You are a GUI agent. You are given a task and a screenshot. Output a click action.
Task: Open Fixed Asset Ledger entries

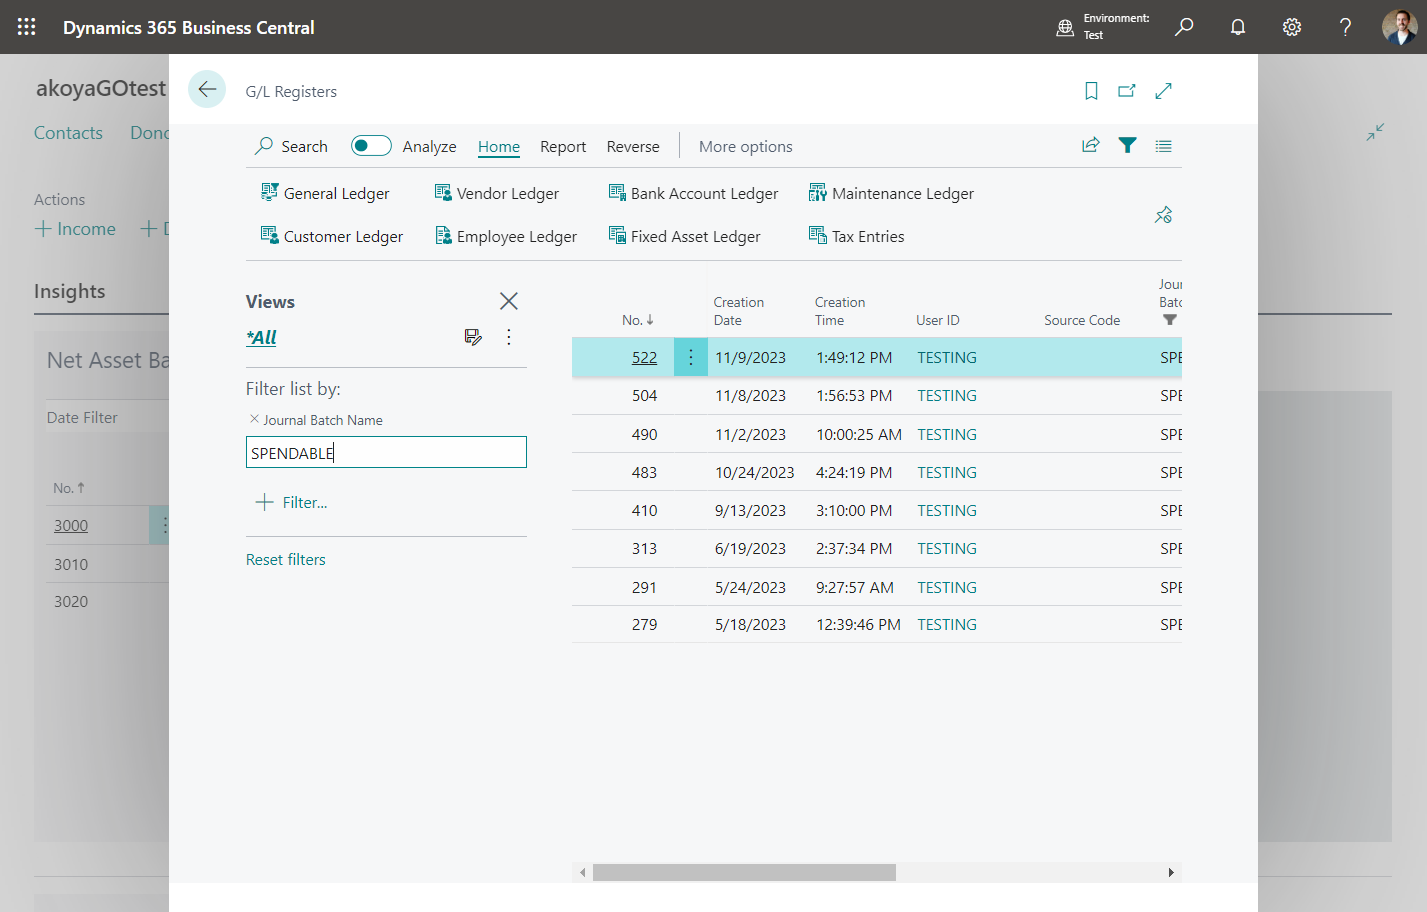point(685,236)
